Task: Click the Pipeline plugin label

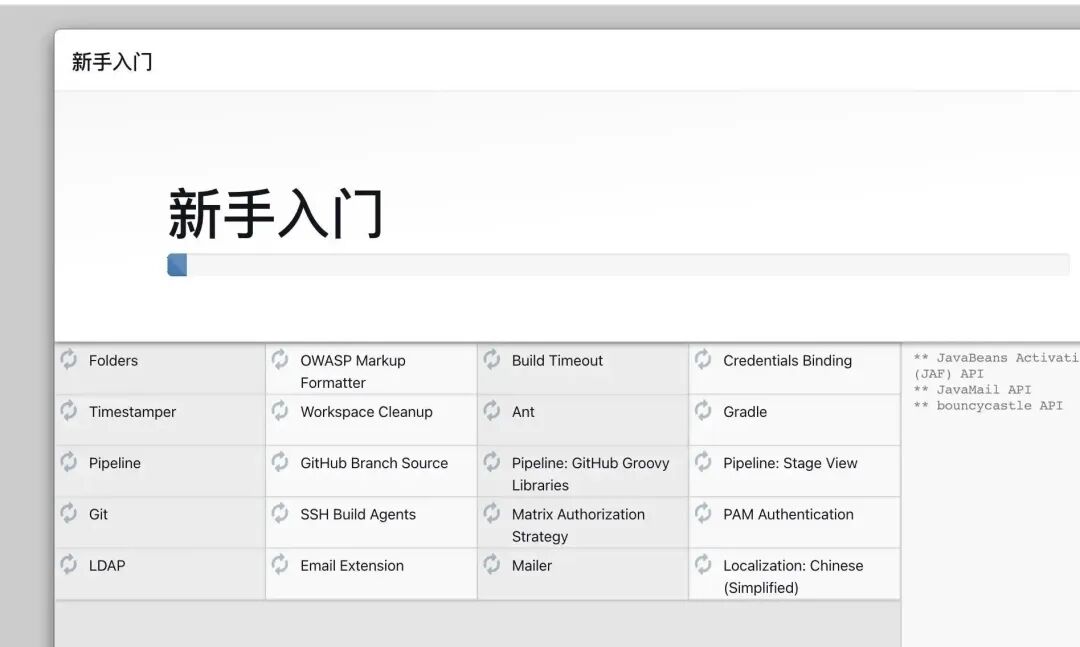Action: [114, 463]
